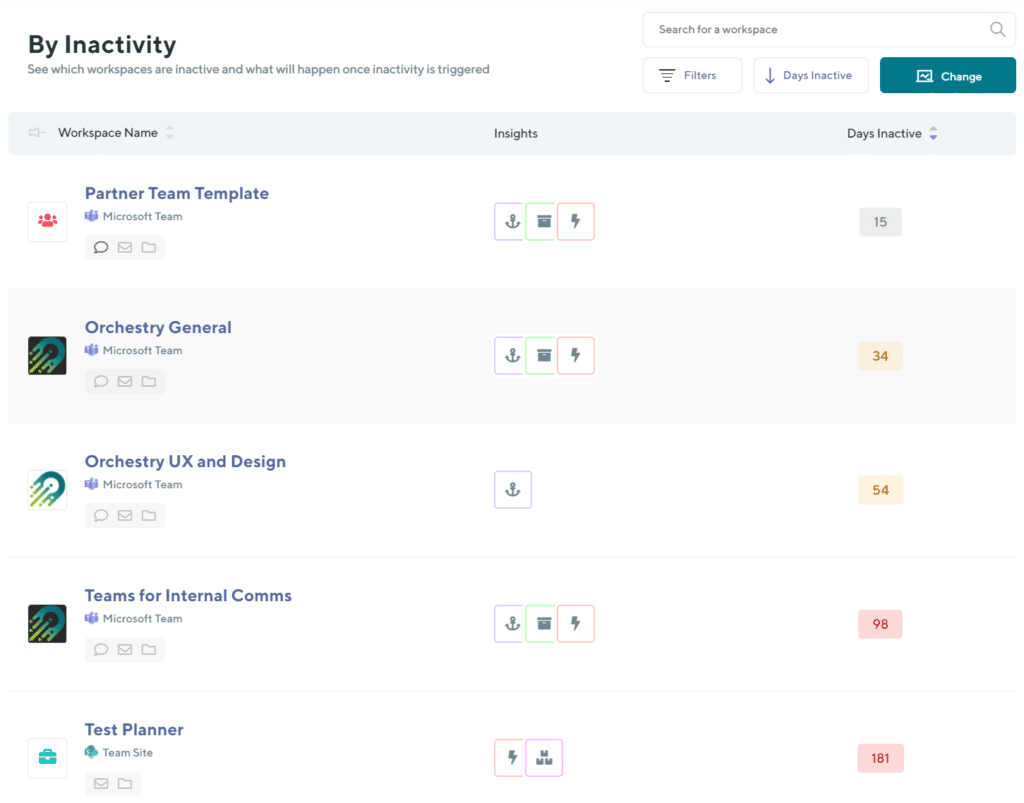Image resolution: width=1024 pixels, height=803 pixels.
Task: Click the Change button
Action: (x=947, y=75)
